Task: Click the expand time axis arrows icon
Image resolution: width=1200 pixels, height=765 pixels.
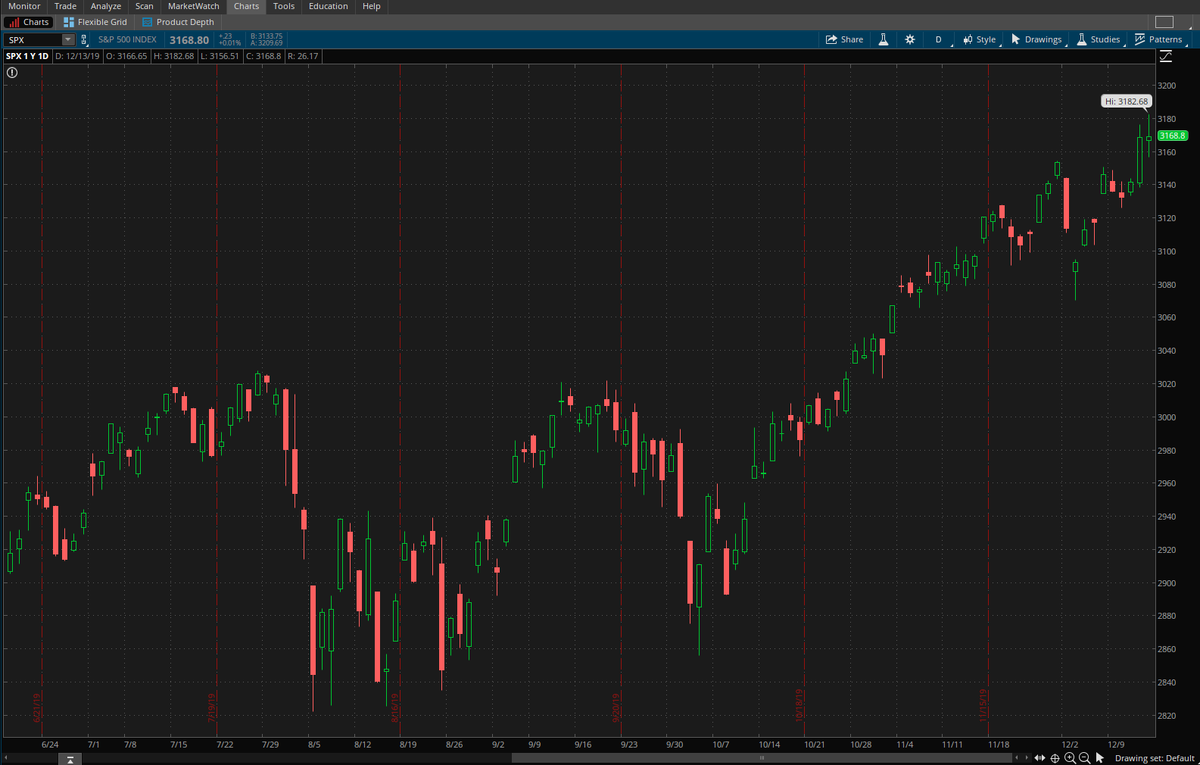Action: click(1042, 758)
